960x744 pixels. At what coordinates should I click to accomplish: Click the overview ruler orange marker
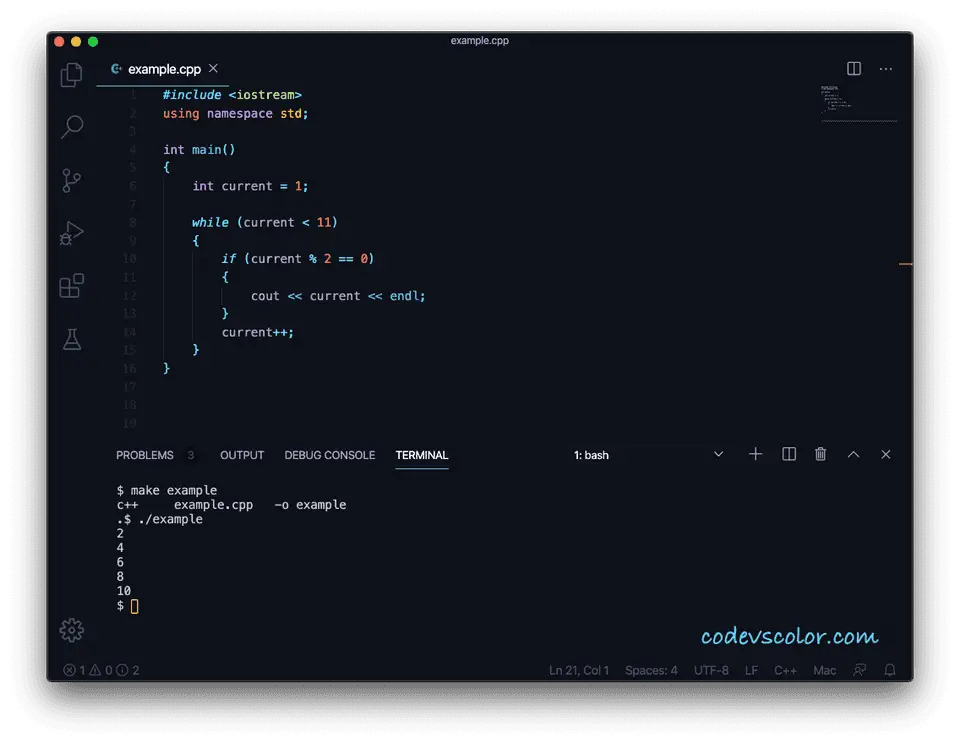coord(906,264)
